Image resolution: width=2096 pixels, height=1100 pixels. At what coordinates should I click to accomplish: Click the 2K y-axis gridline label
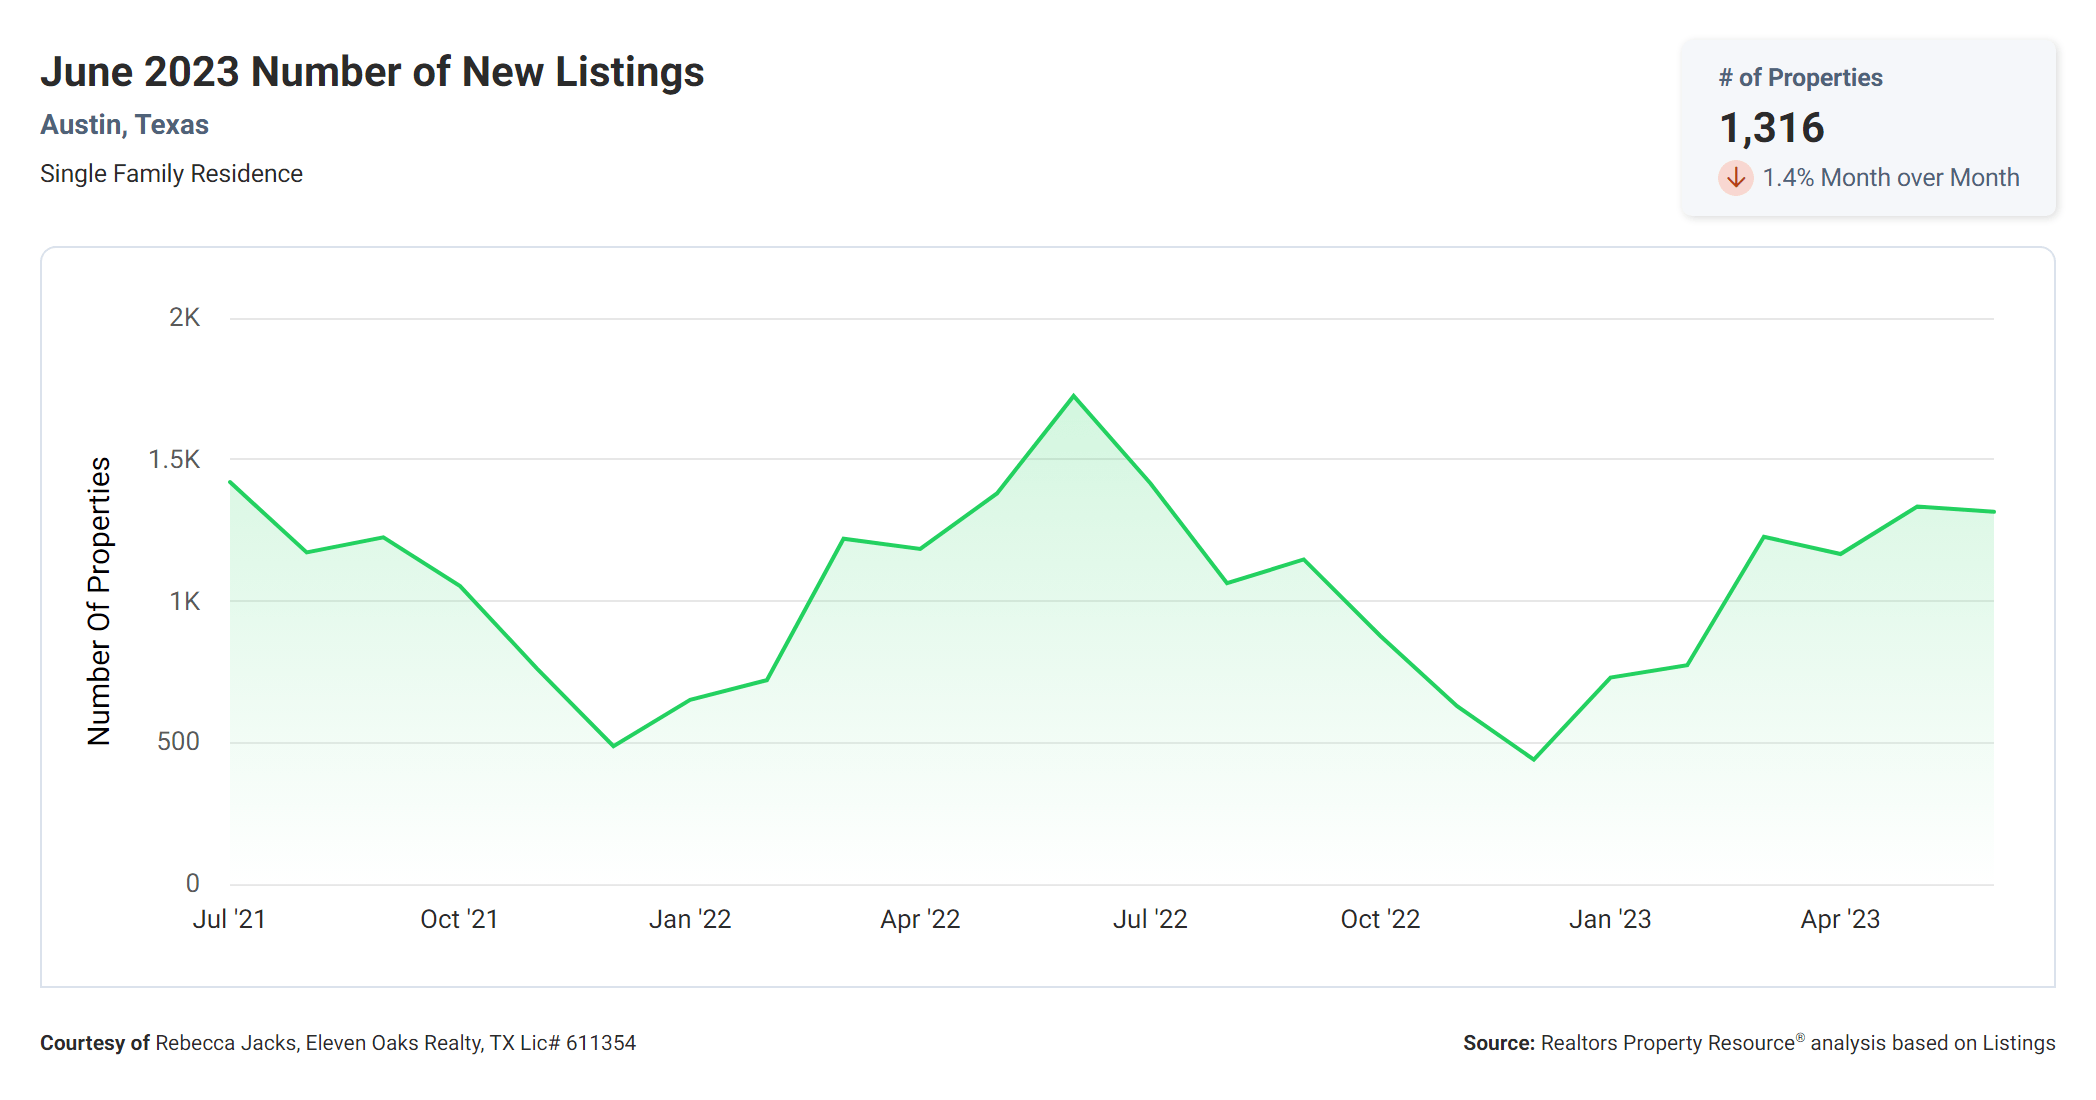click(184, 318)
